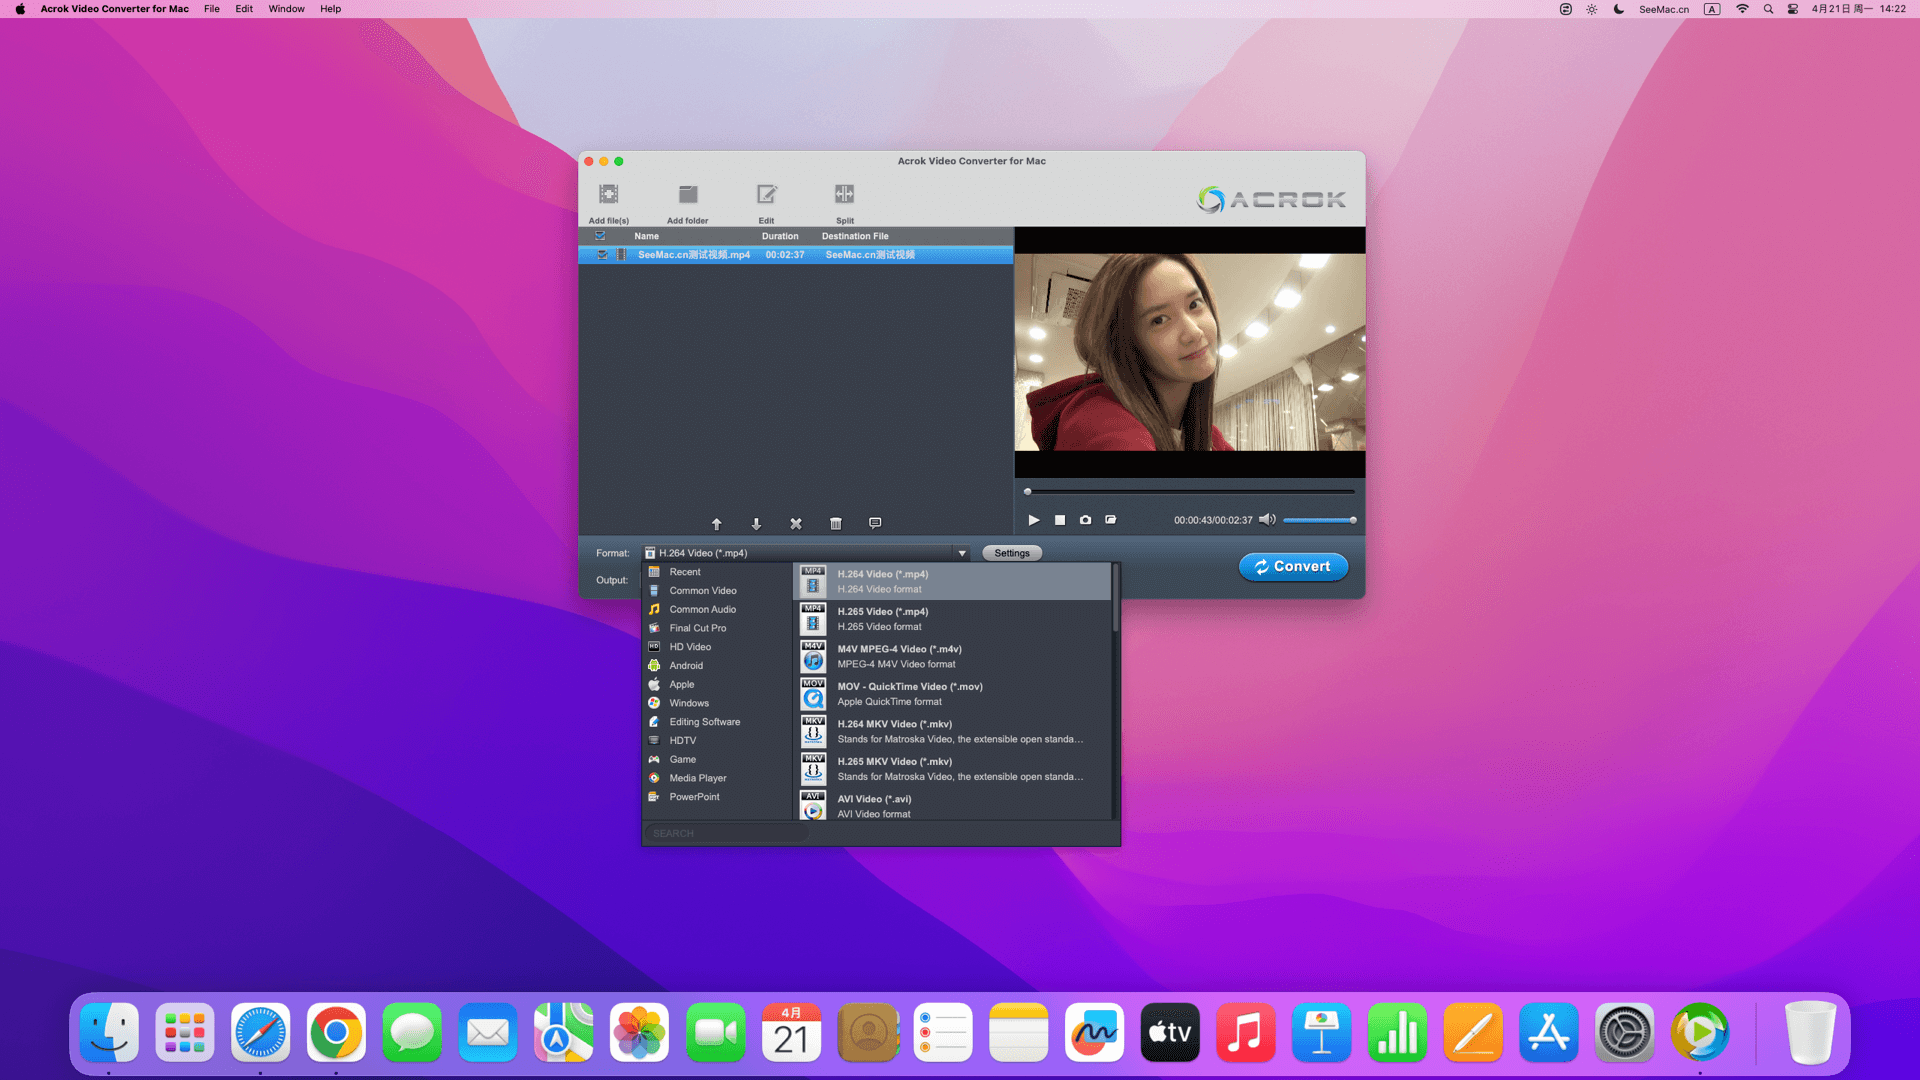Adjust the blue volume slider
Image resolution: width=1920 pixels, height=1080 pixels.
[x=1319, y=520]
